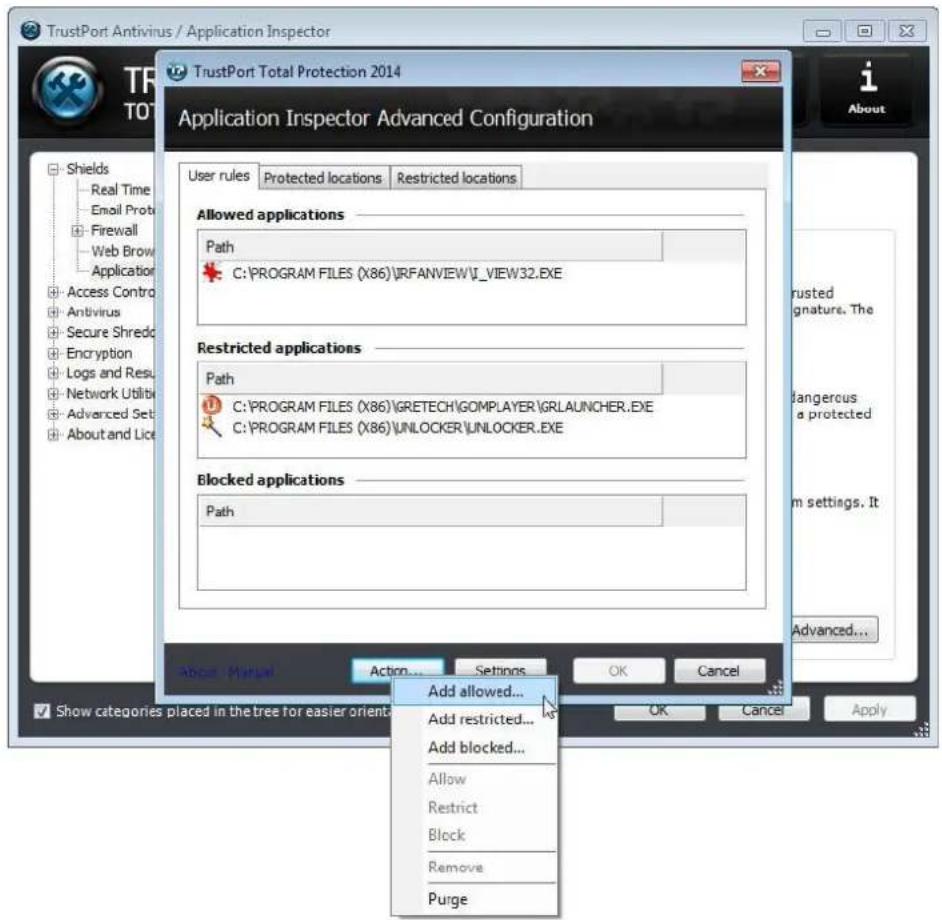
Task: Click the Advanced... button in main window
Action: coord(833,630)
